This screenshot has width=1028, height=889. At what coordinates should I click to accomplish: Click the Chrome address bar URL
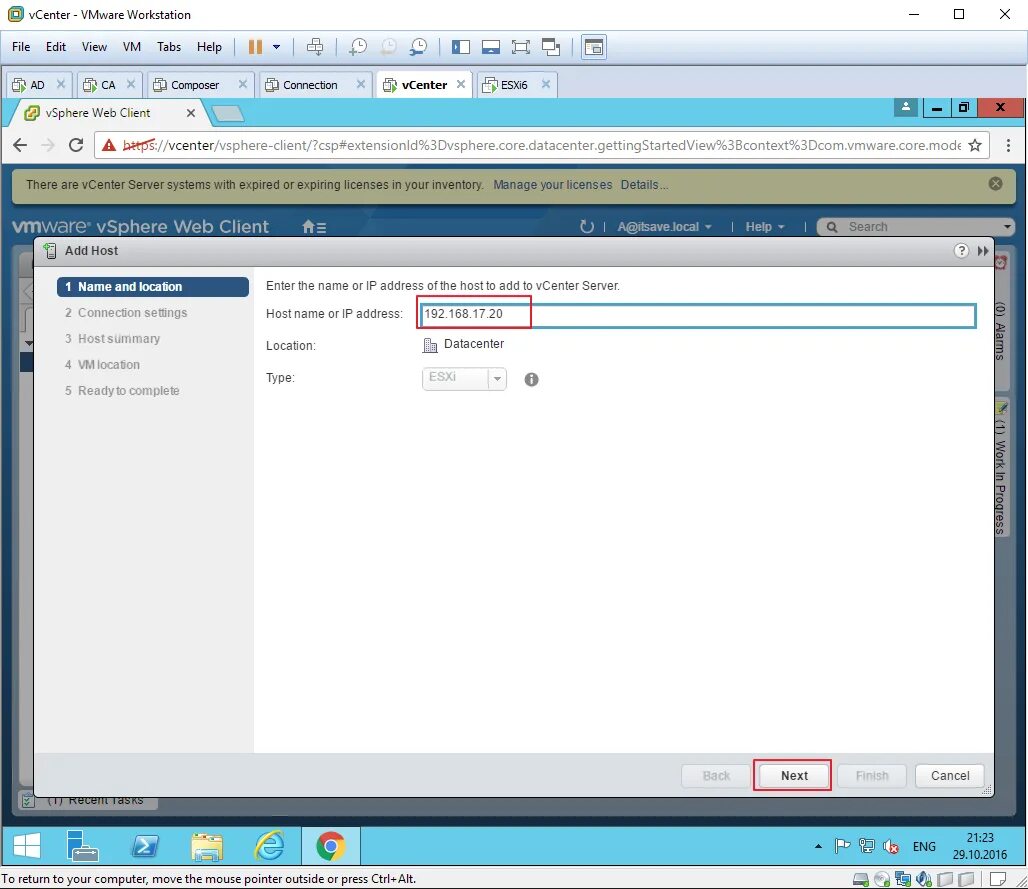coord(542,146)
